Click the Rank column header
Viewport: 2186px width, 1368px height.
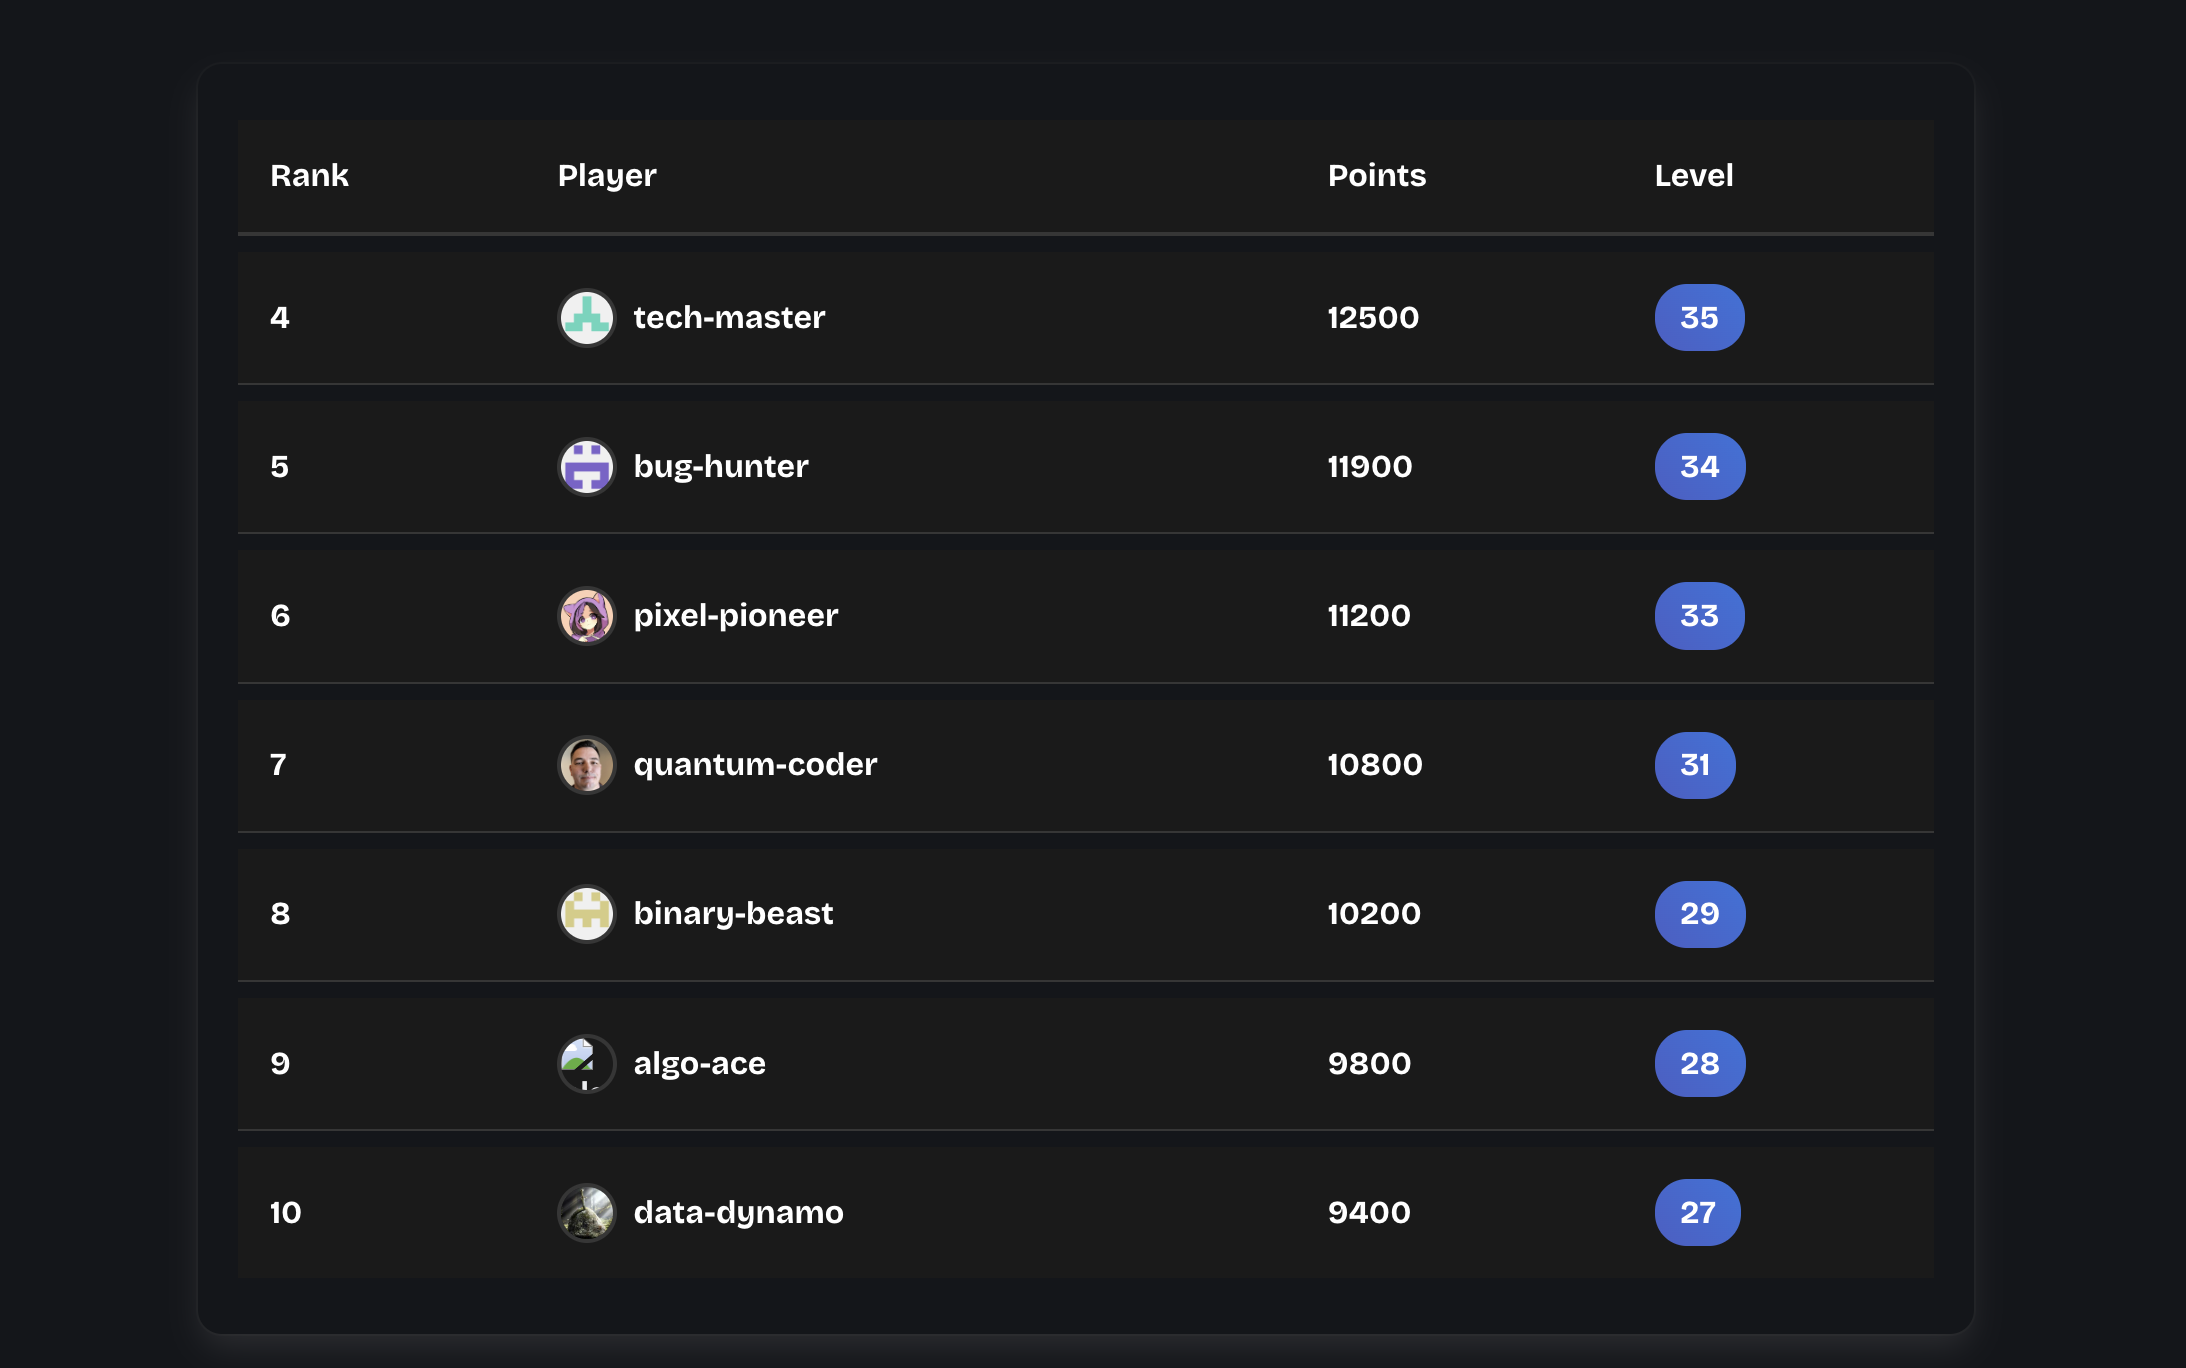(x=310, y=175)
